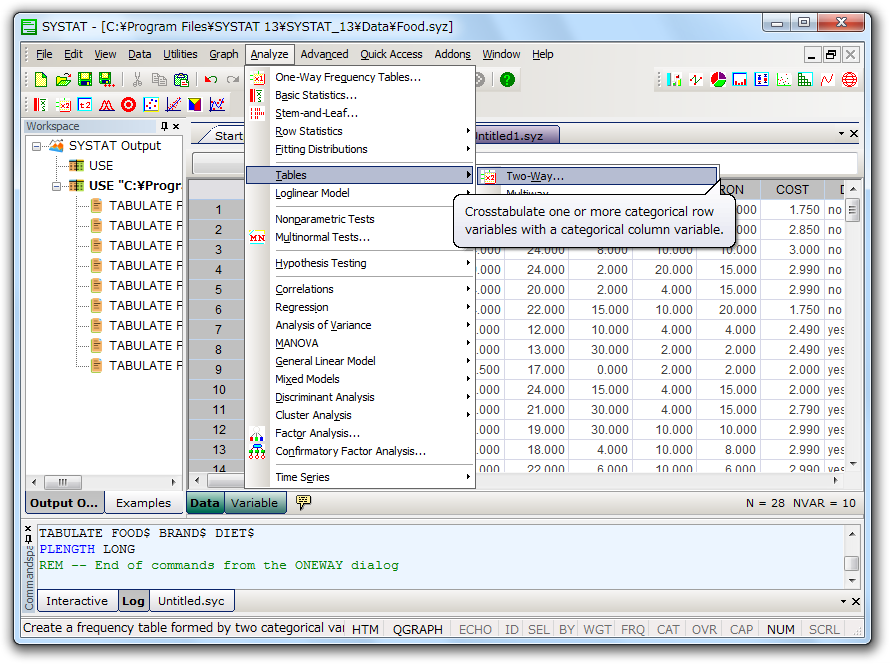Select the first USE node under SYSTAT Output
890x664 pixels.
92,166
